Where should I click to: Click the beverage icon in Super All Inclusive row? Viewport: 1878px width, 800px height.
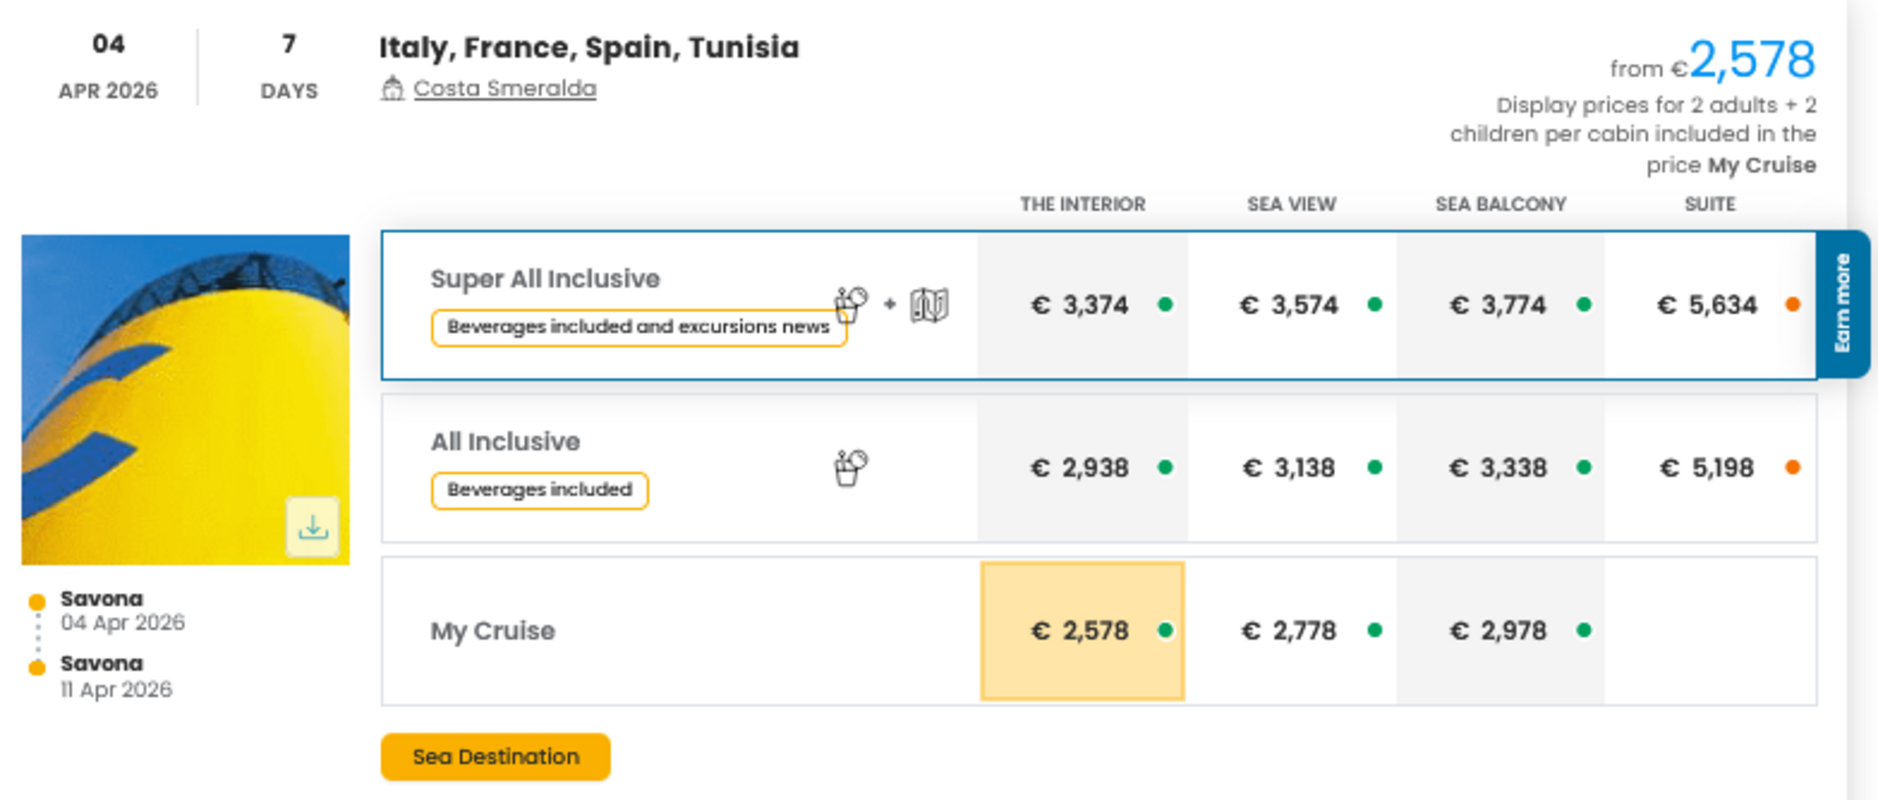click(x=851, y=303)
